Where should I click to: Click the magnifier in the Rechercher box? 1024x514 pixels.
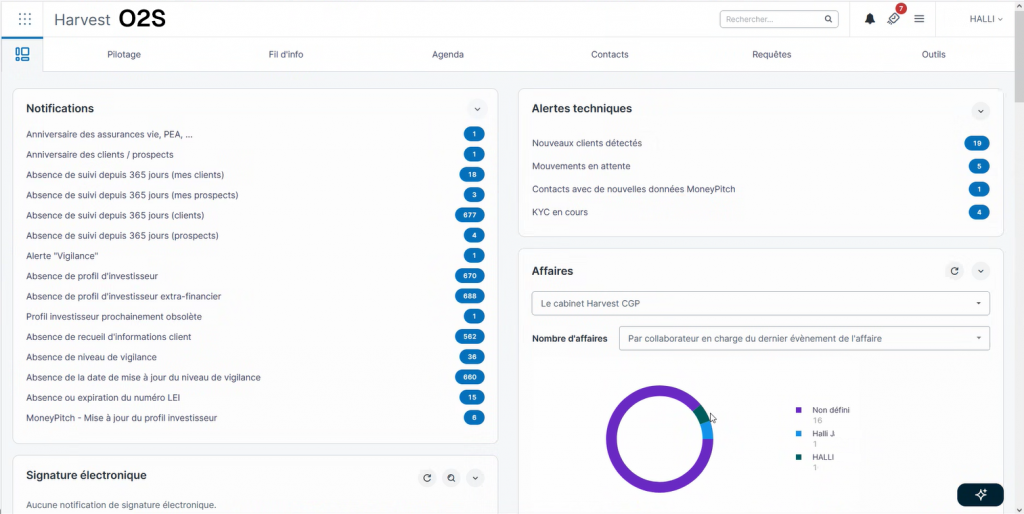829,19
